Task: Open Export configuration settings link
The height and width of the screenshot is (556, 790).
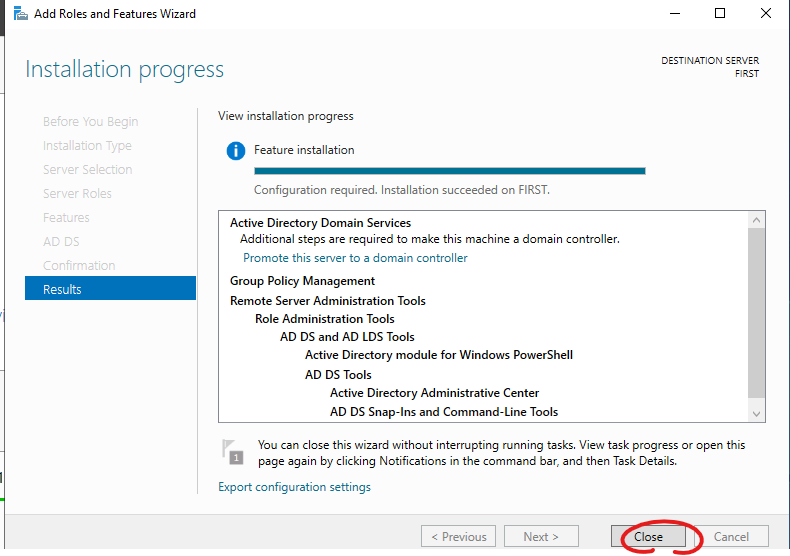Action: click(x=294, y=487)
